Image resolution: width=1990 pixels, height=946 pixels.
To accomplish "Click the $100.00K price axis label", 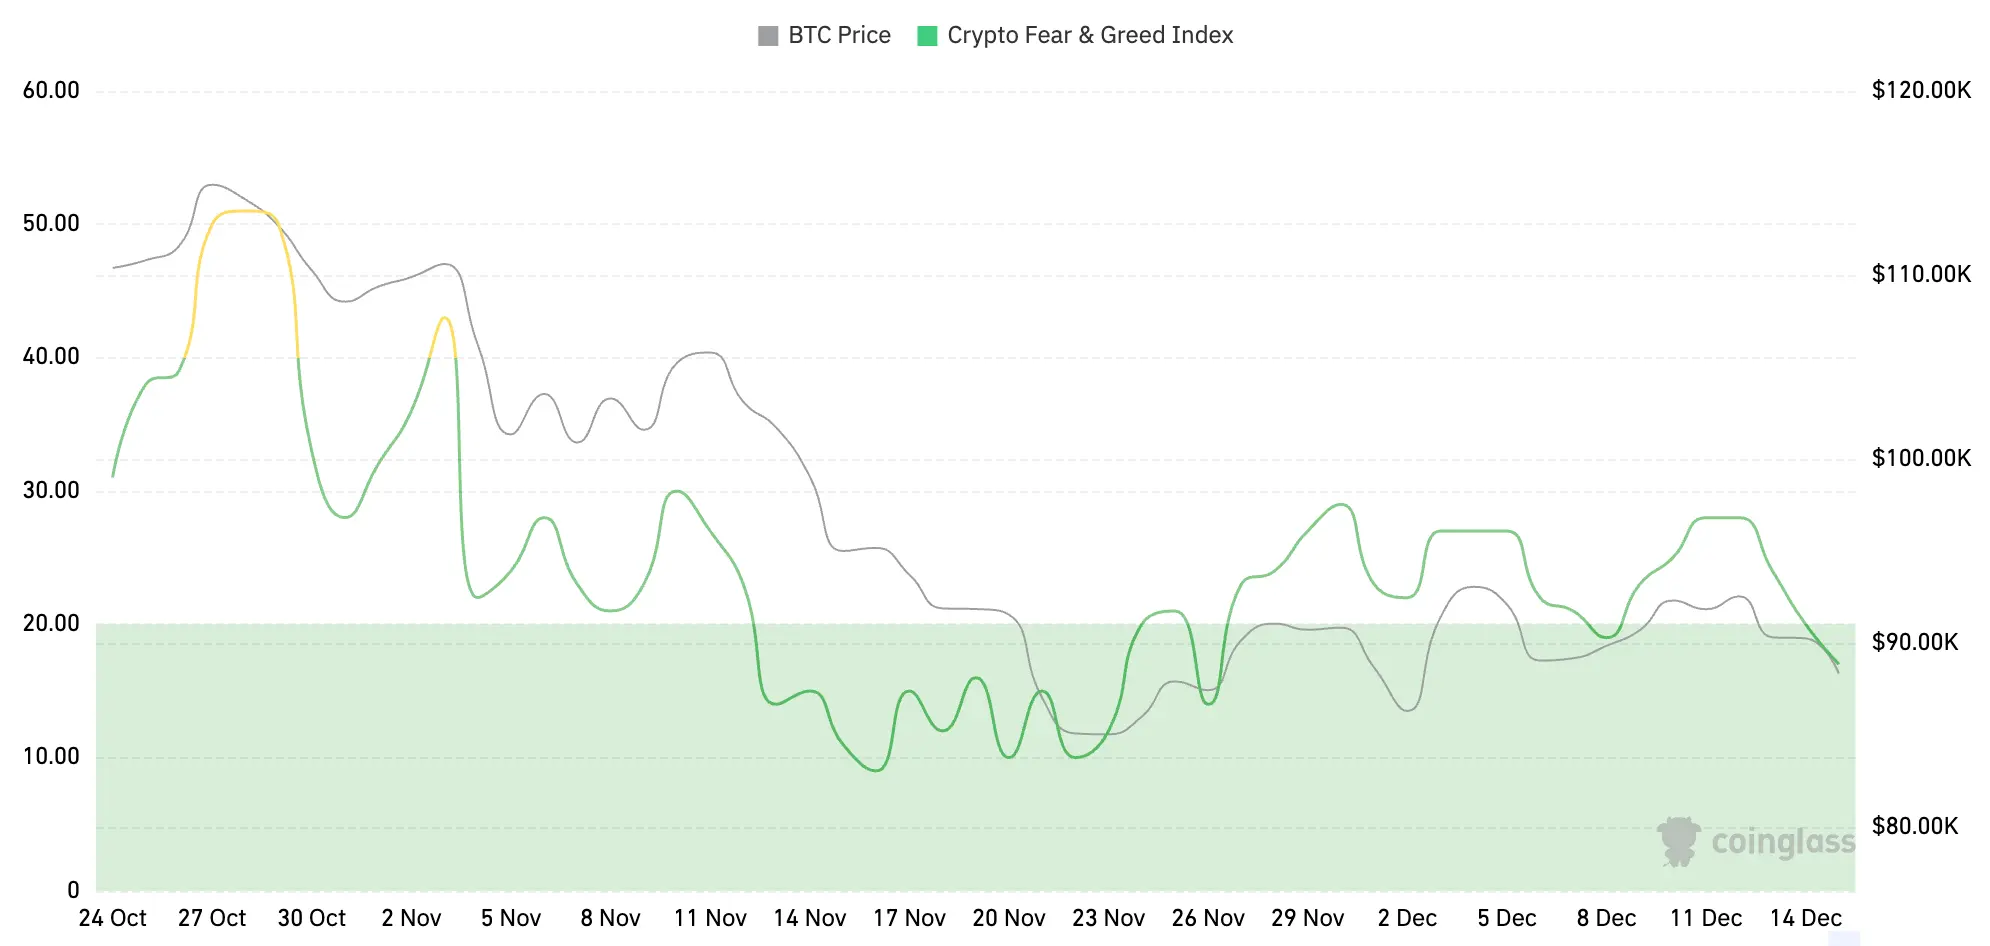I will click(1921, 458).
